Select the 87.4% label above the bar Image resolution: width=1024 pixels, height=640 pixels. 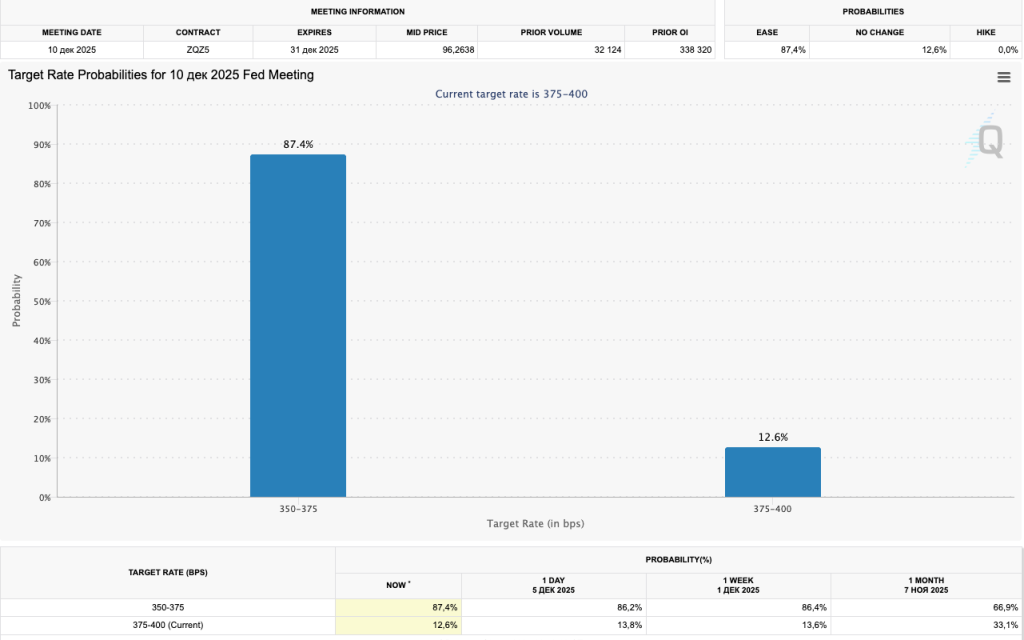[298, 145]
